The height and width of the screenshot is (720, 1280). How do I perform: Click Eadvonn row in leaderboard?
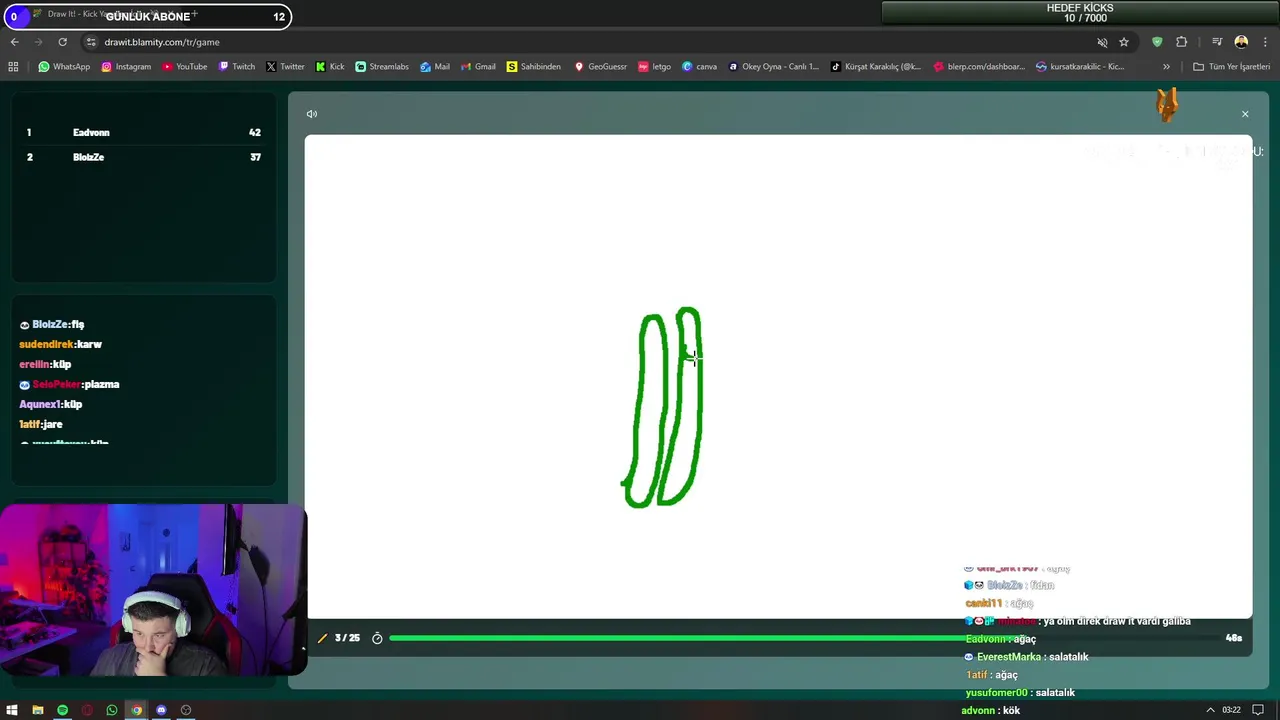coord(144,132)
